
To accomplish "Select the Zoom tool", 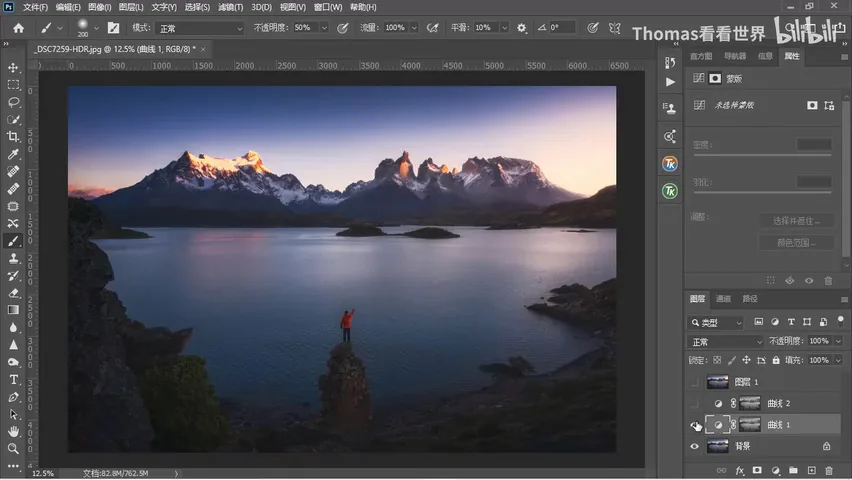I will (x=13, y=448).
